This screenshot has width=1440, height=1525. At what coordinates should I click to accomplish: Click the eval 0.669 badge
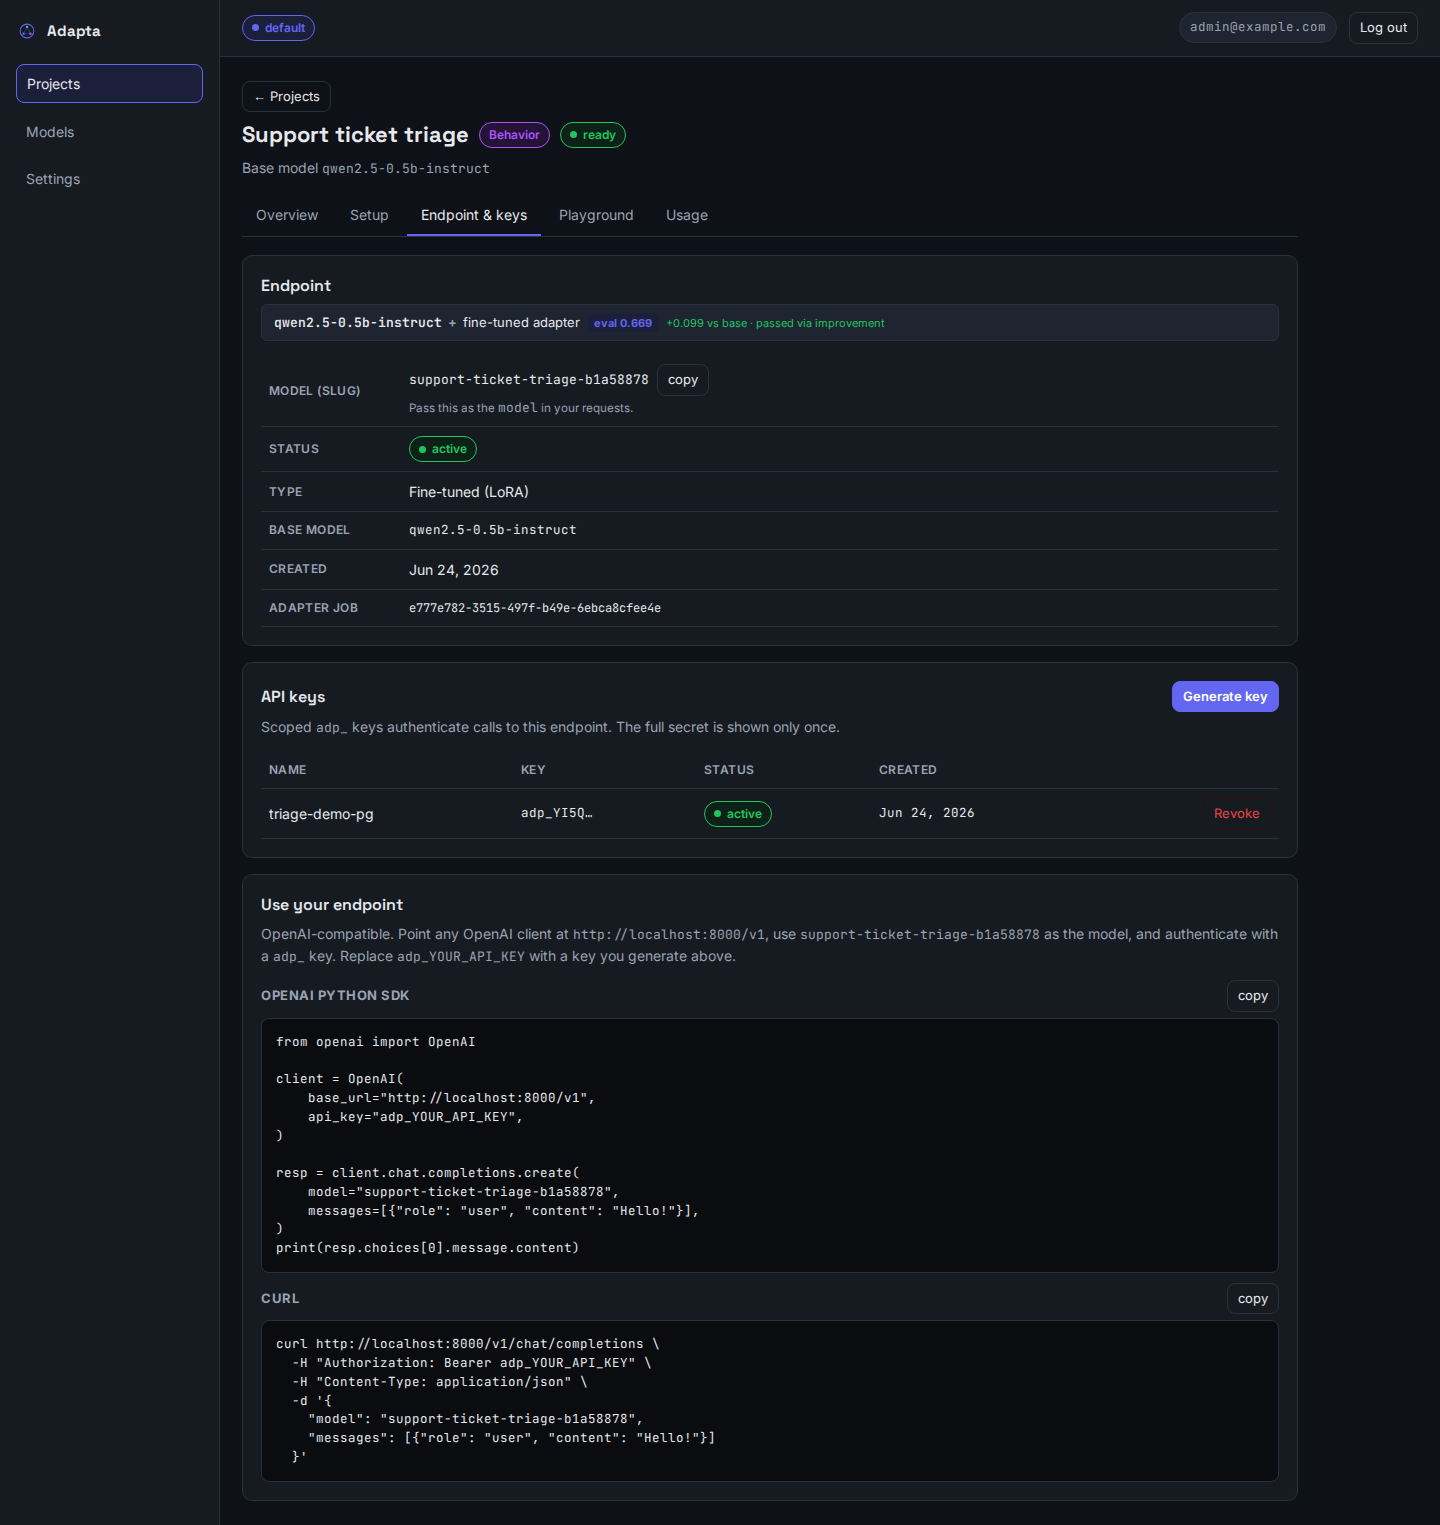622,323
